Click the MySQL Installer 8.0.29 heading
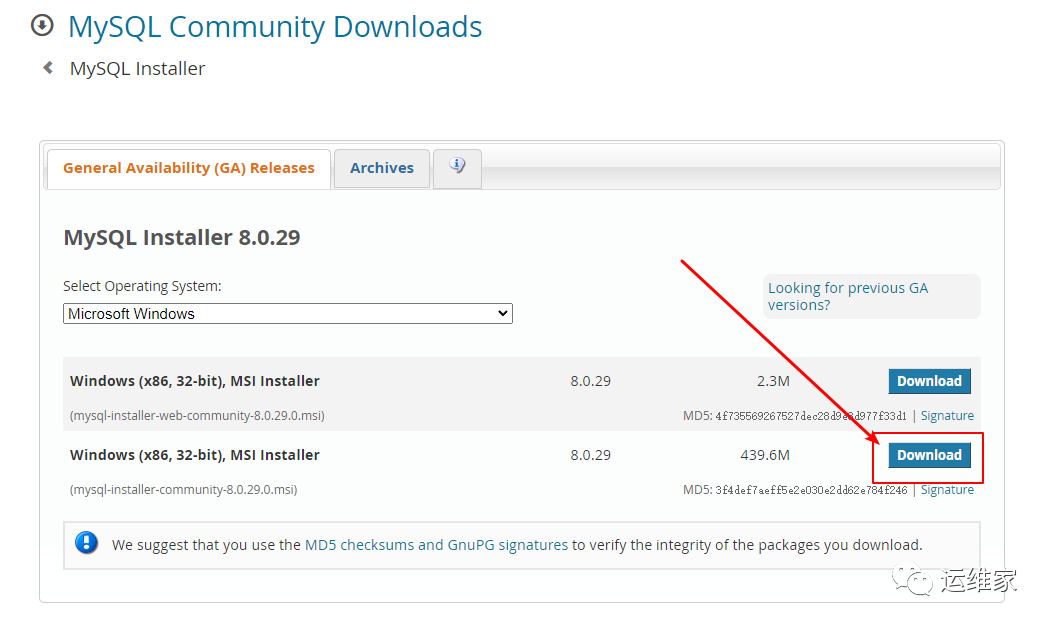The height and width of the screenshot is (627, 1052). [x=182, y=237]
